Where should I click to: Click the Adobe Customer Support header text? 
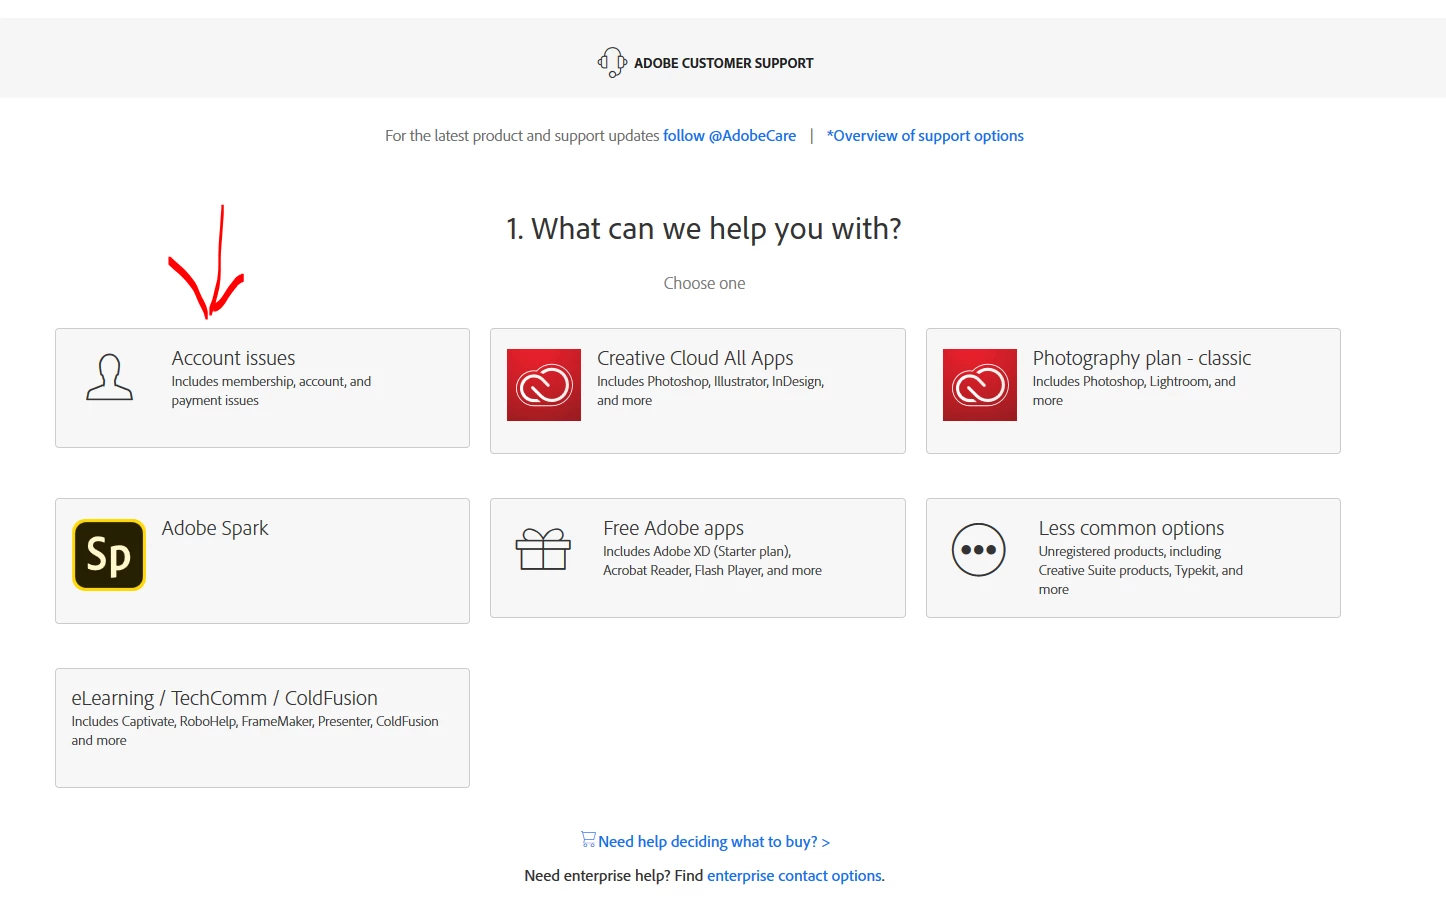(x=724, y=63)
